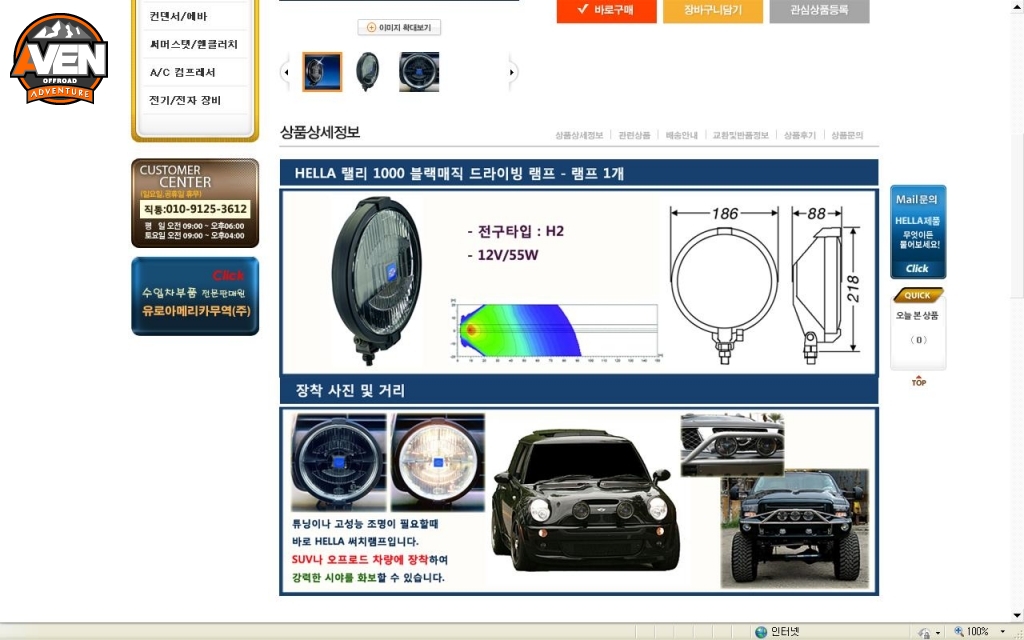Click the 장착 사진 및 거리 heading

coord(350,391)
